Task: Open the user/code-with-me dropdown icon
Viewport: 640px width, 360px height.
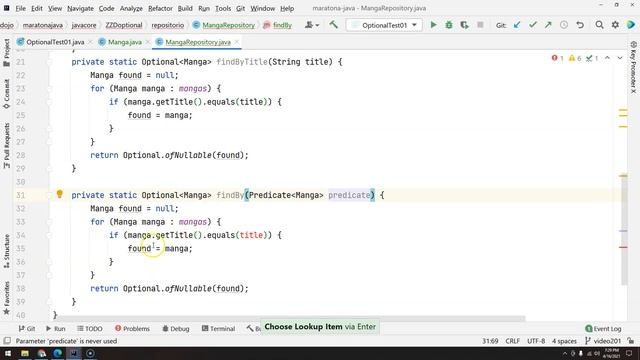Action: [x=312, y=25]
